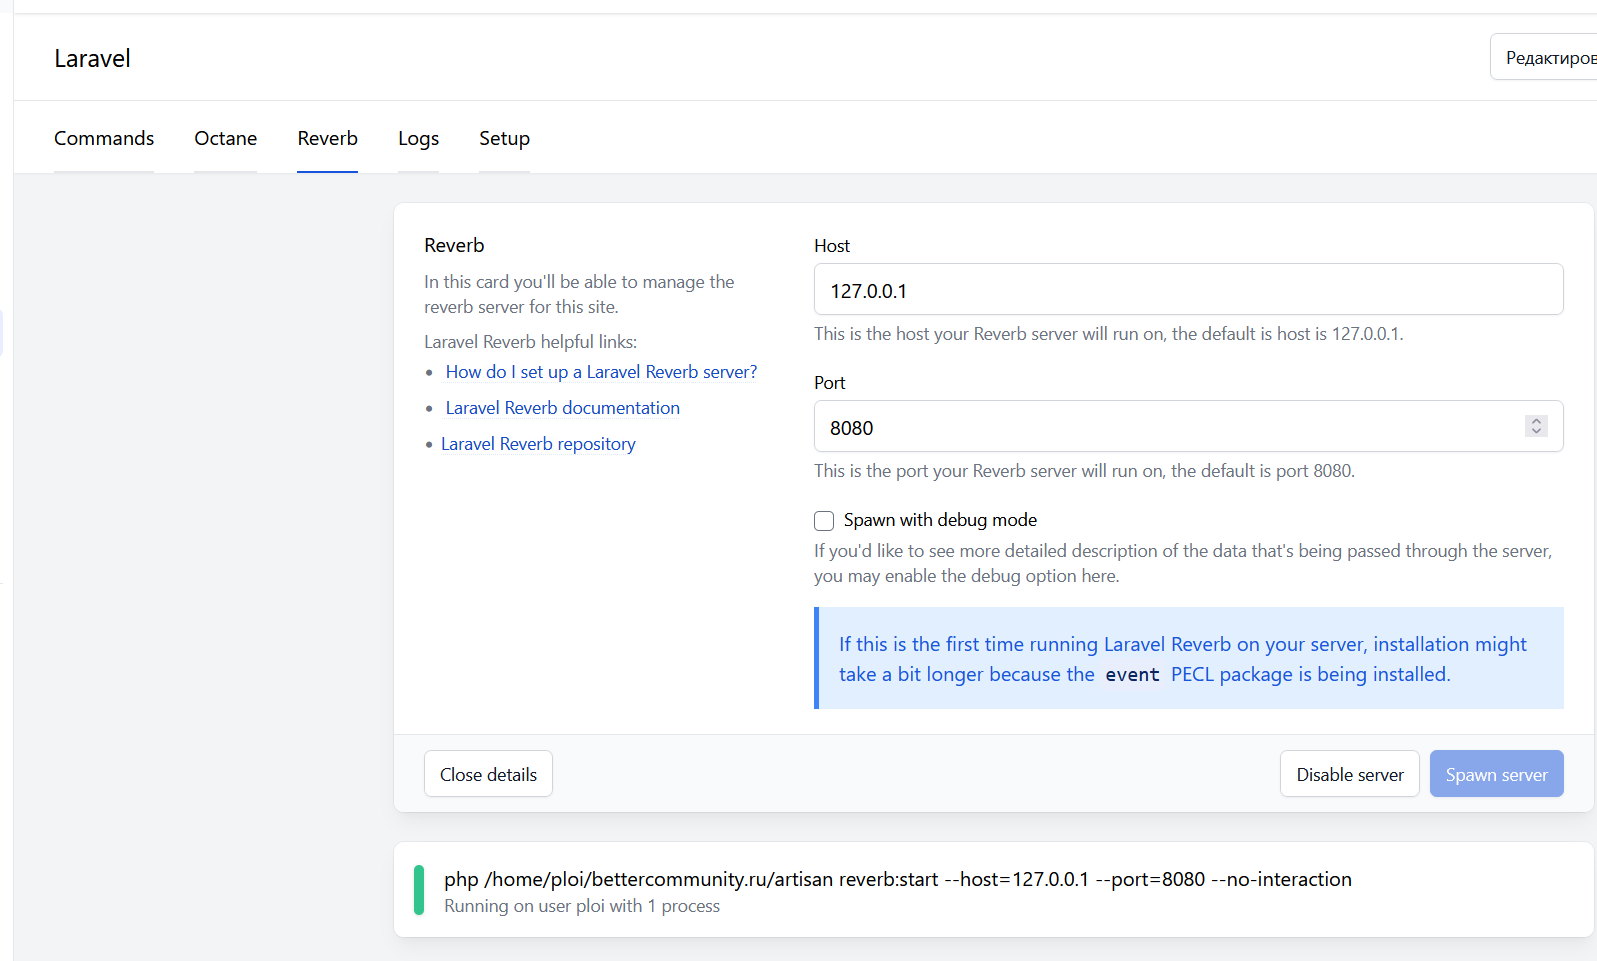Screen dimensions: 1597x961
Task: Open Laravel Reverb documentation link
Action: click(562, 408)
